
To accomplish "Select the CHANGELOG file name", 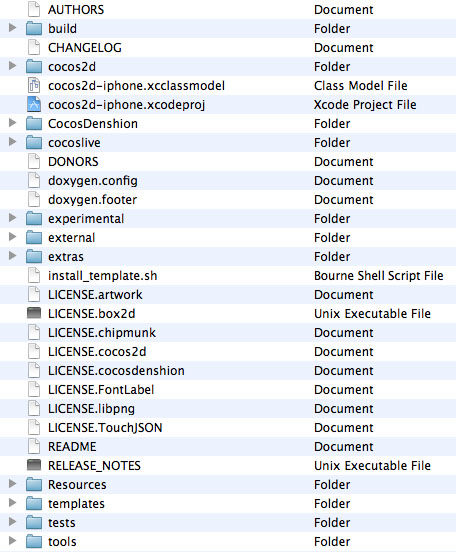I will coord(85,48).
